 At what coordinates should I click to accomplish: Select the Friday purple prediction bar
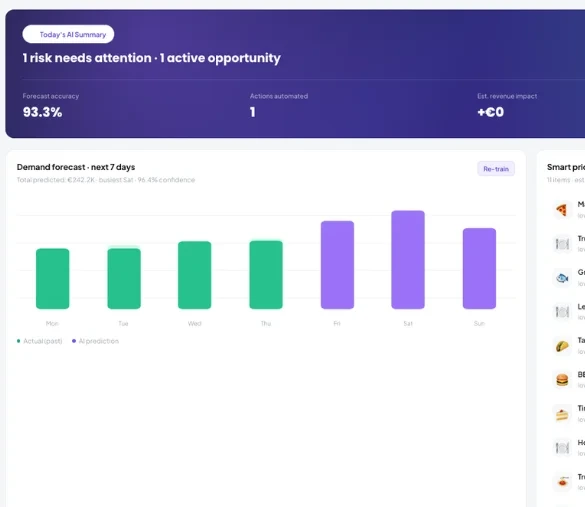tap(337, 265)
